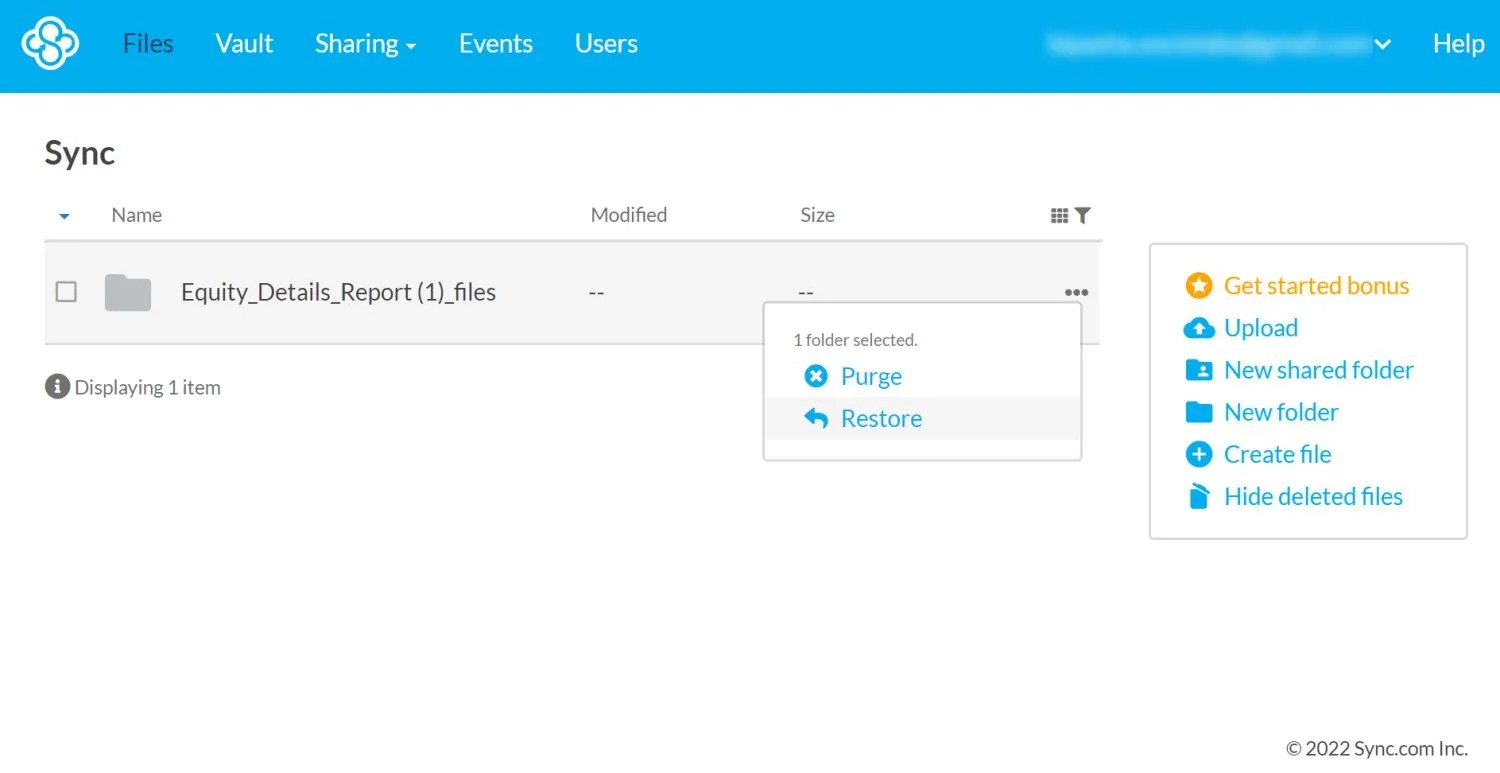The width and height of the screenshot is (1500, 773).
Task: Choose Purge for the selected folder
Action: [x=870, y=376]
